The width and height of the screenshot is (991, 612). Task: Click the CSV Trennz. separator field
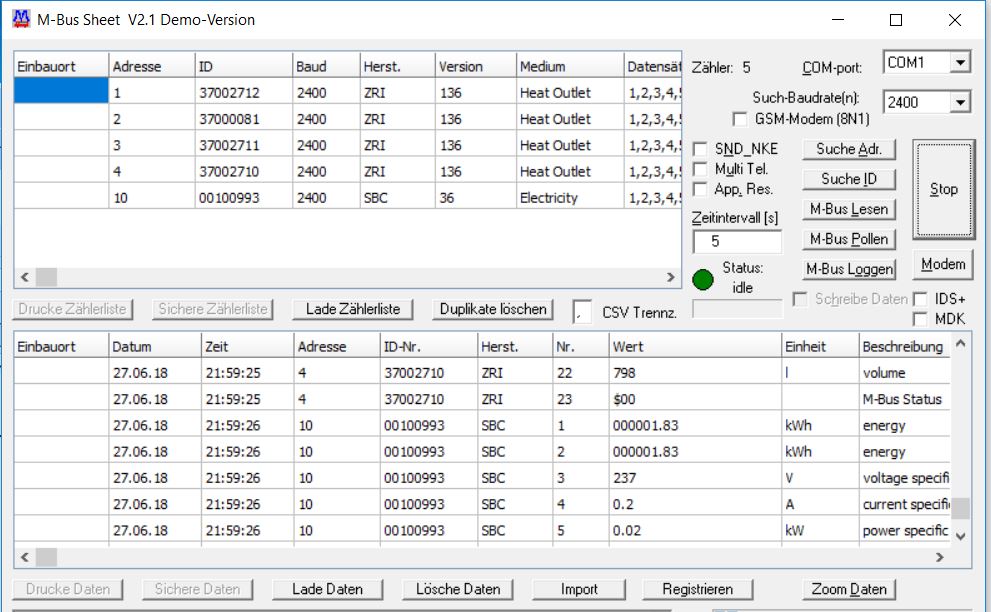[582, 312]
